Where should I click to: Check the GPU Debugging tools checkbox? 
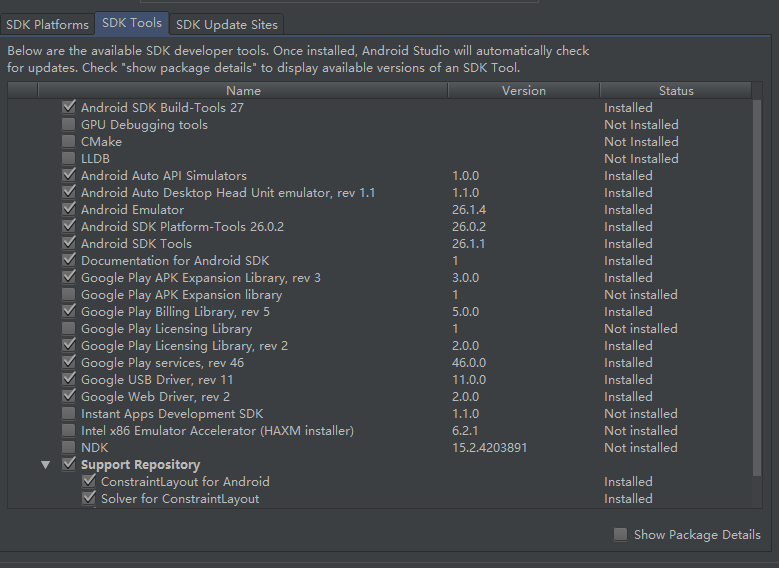[69, 124]
